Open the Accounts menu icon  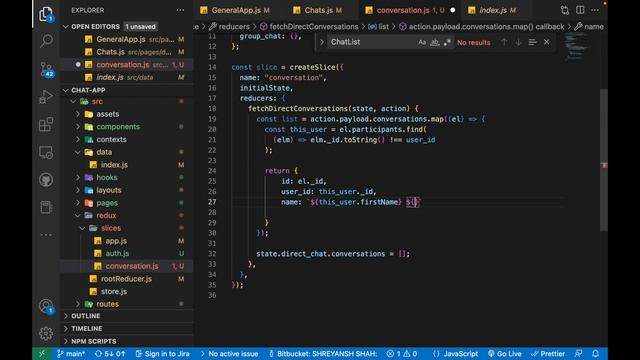click(x=46, y=306)
